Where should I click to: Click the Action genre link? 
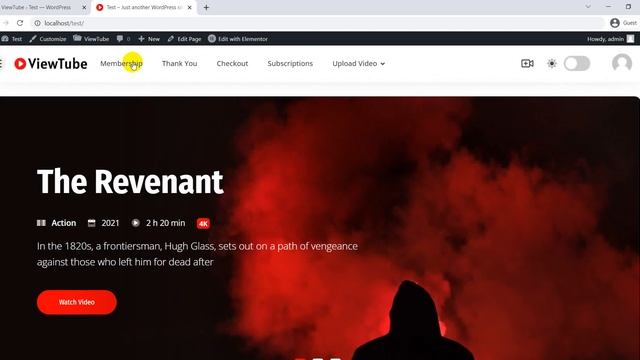(64, 223)
